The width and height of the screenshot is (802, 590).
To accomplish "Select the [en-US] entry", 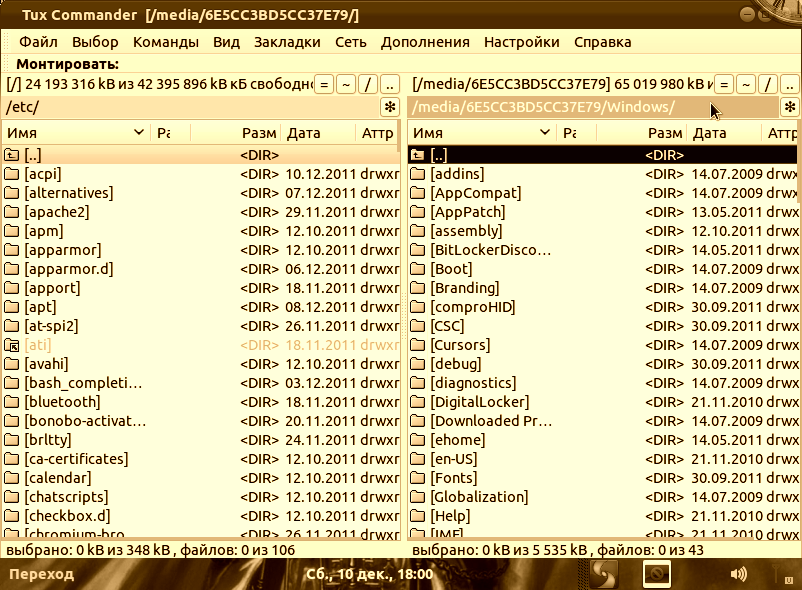I will [603, 459].
